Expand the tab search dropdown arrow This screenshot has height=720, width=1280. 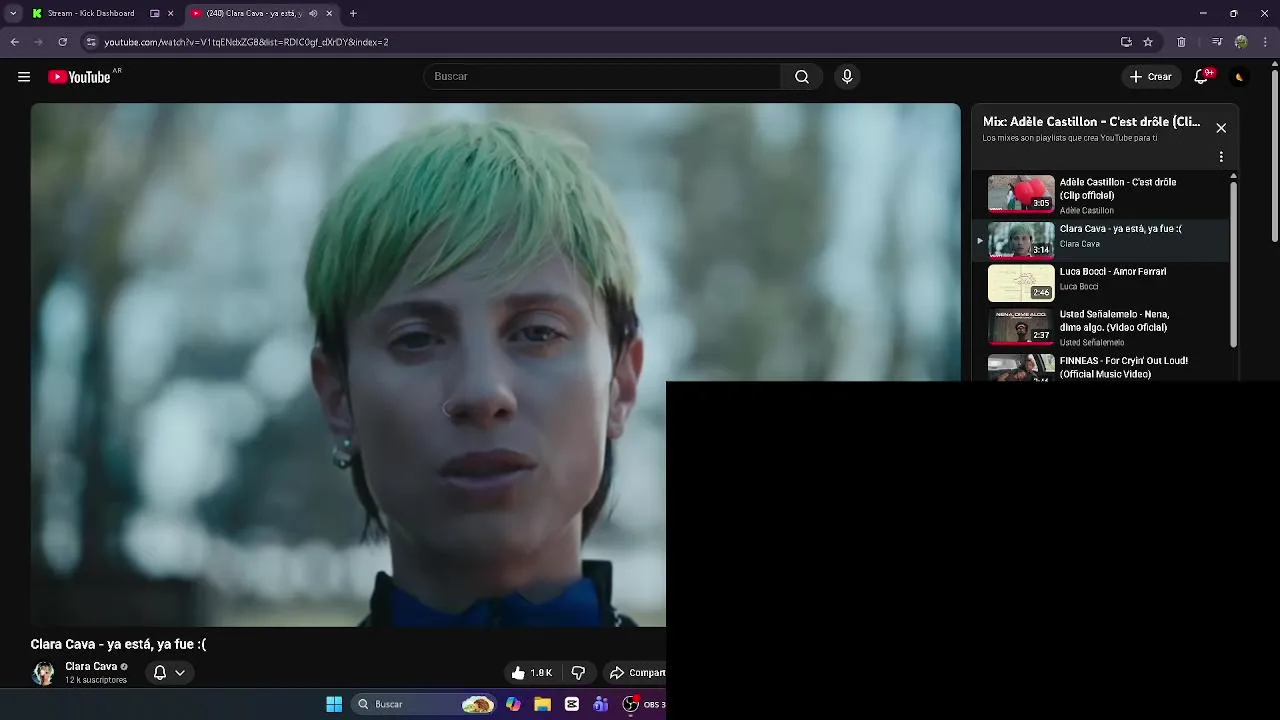click(13, 13)
